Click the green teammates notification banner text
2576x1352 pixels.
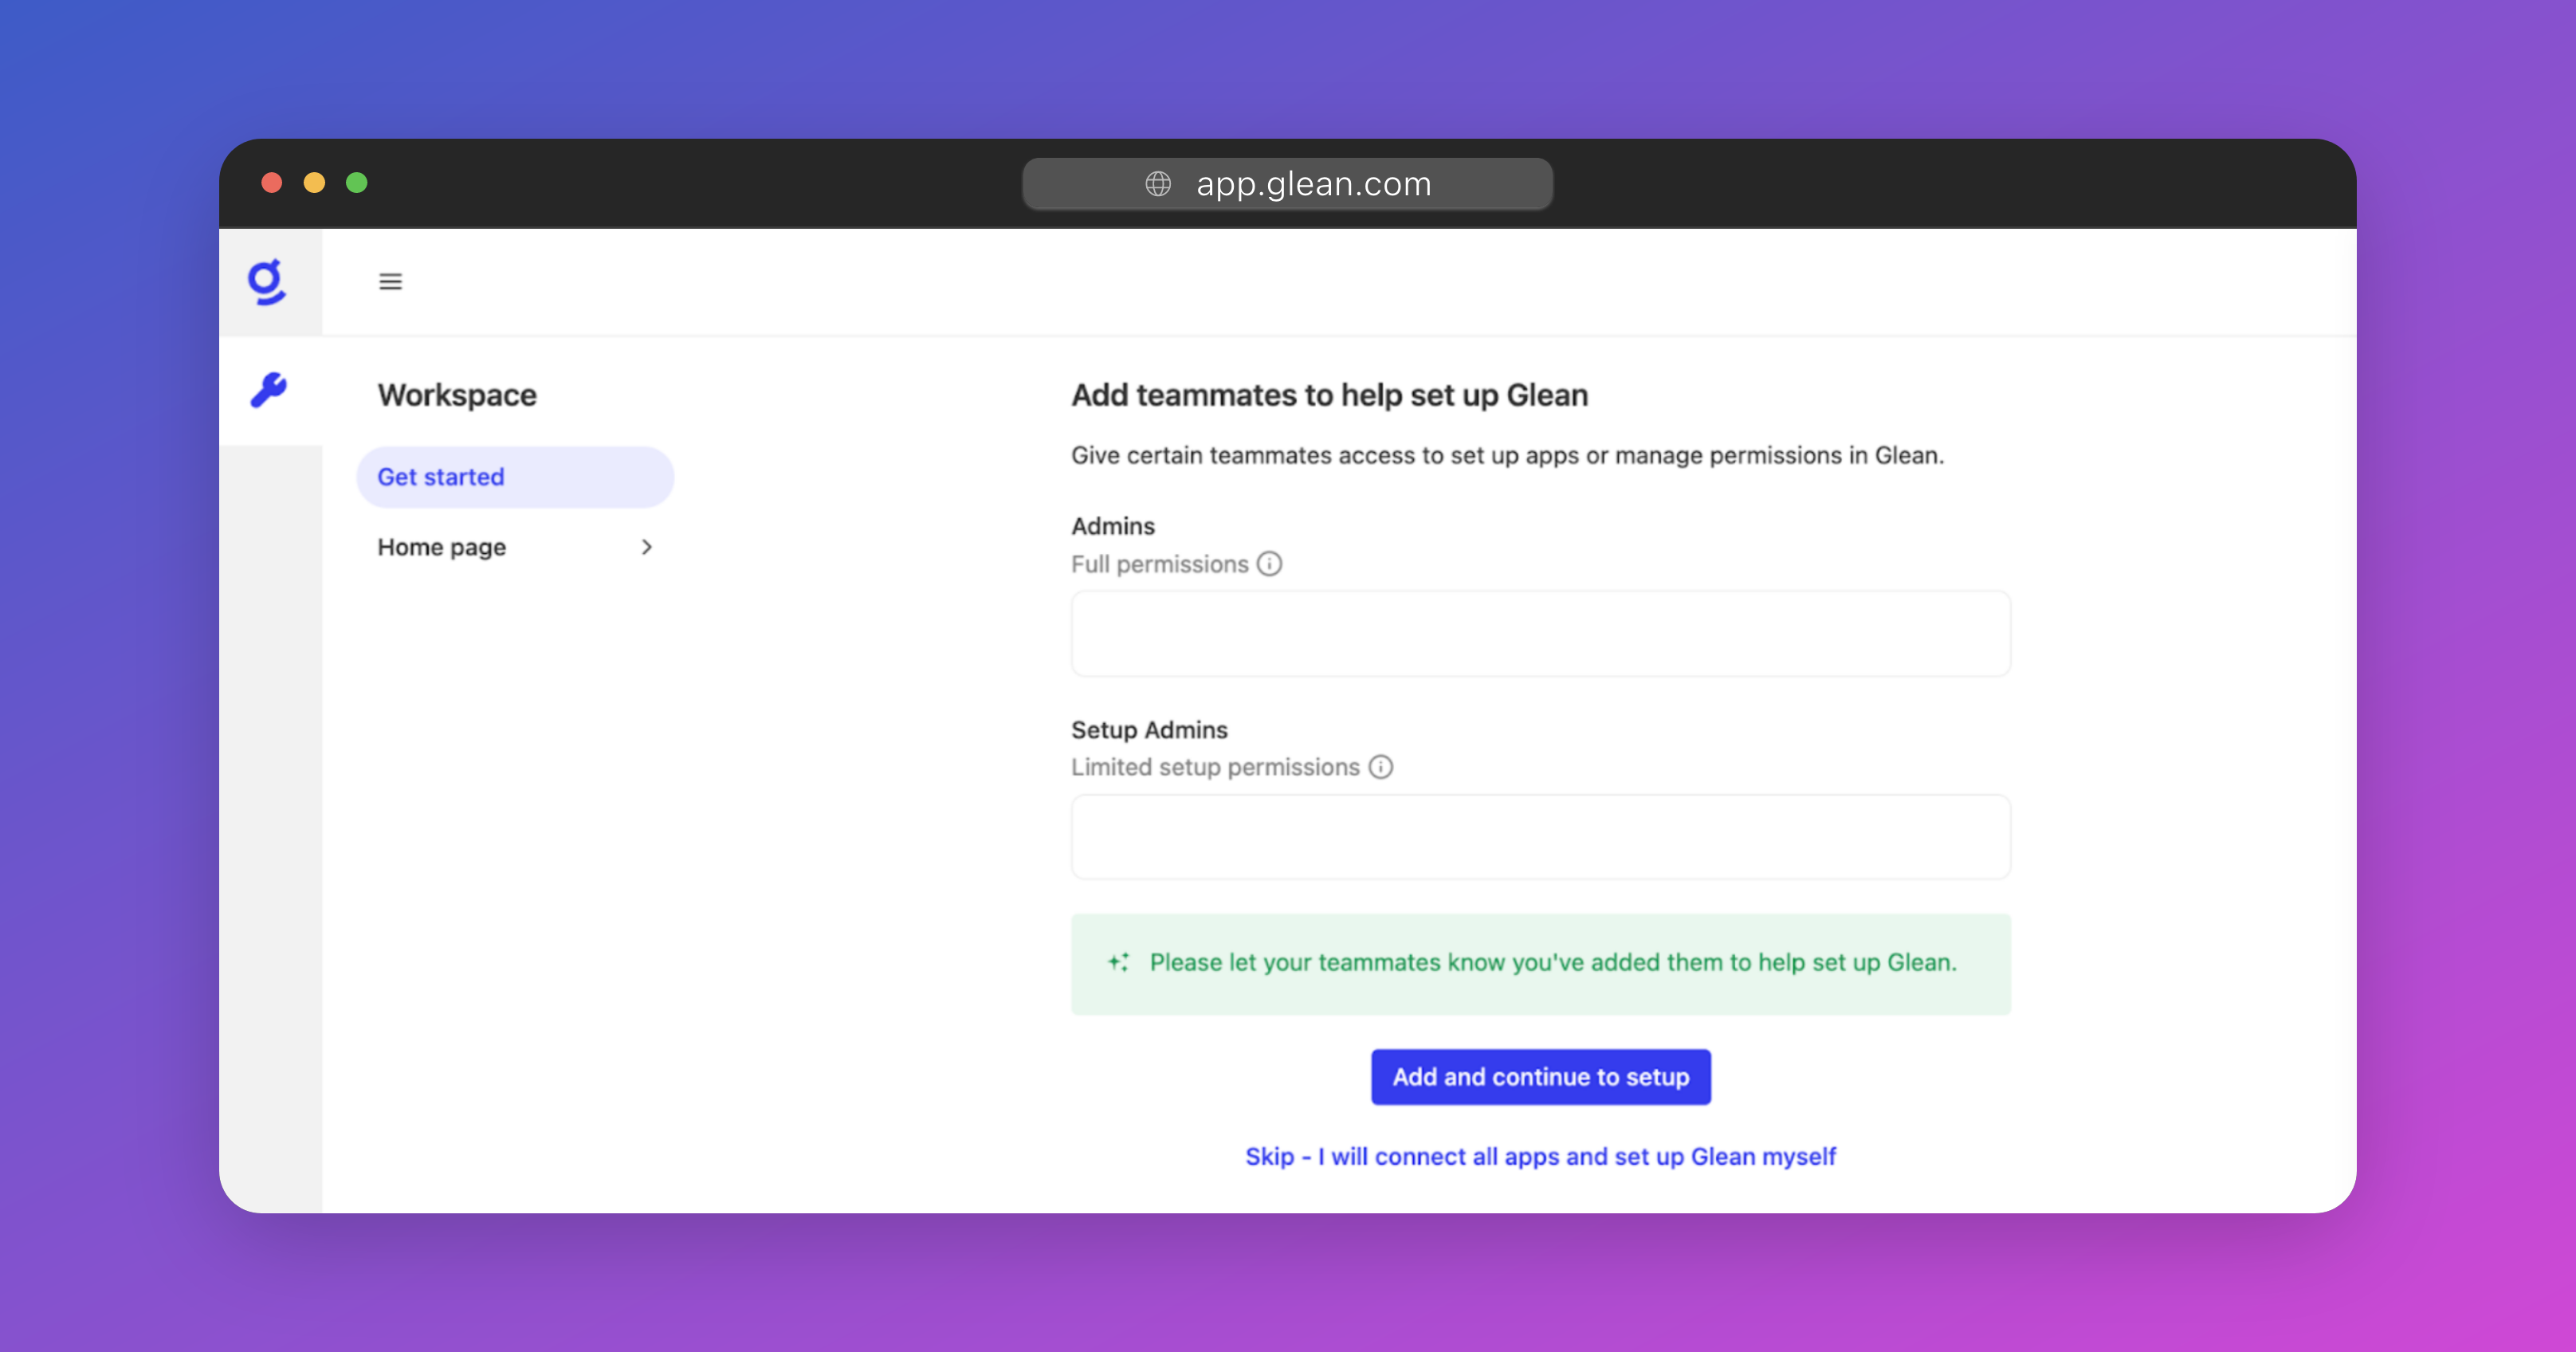click(x=1552, y=962)
